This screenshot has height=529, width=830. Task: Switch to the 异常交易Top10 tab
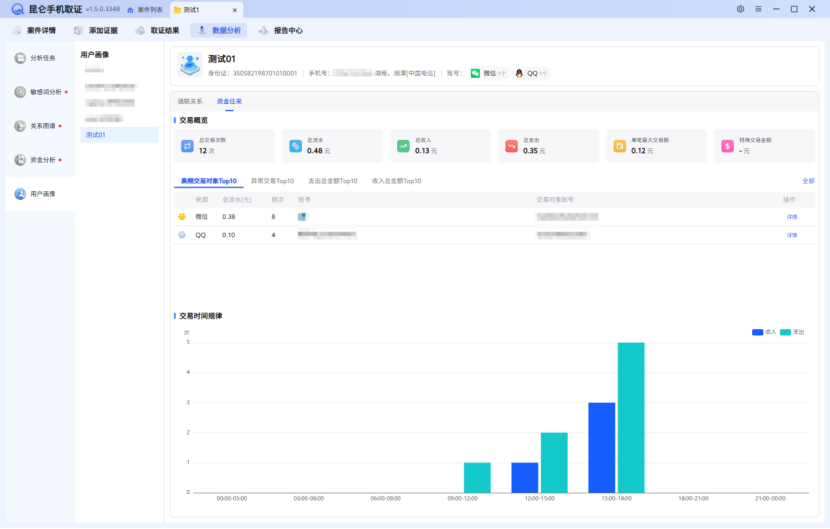tap(272, 181)
